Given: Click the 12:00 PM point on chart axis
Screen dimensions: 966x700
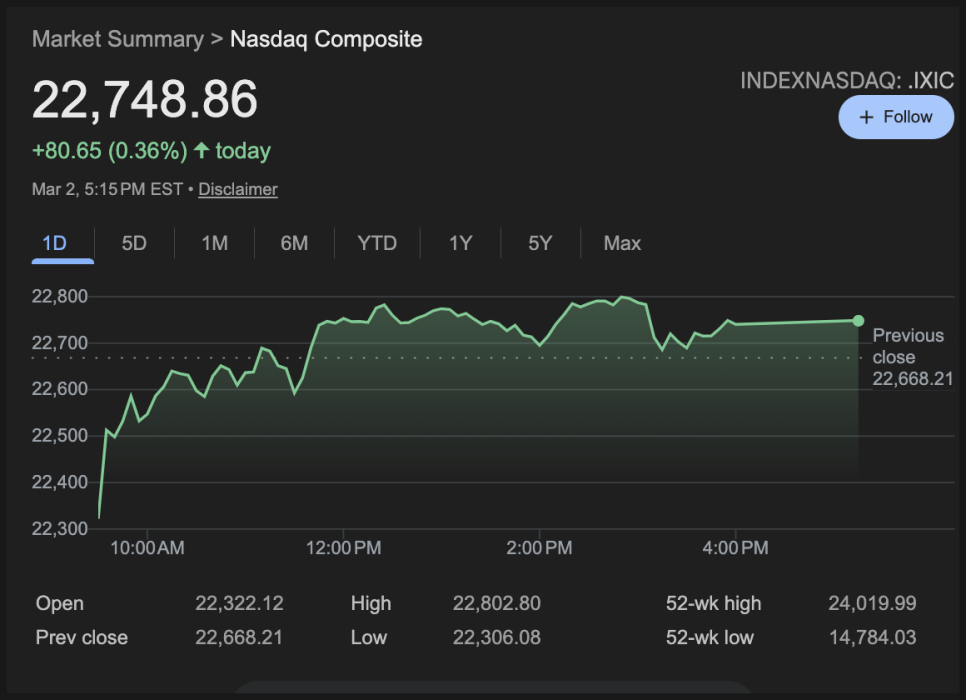Looking at the screenshot, I should click(343, 548).
